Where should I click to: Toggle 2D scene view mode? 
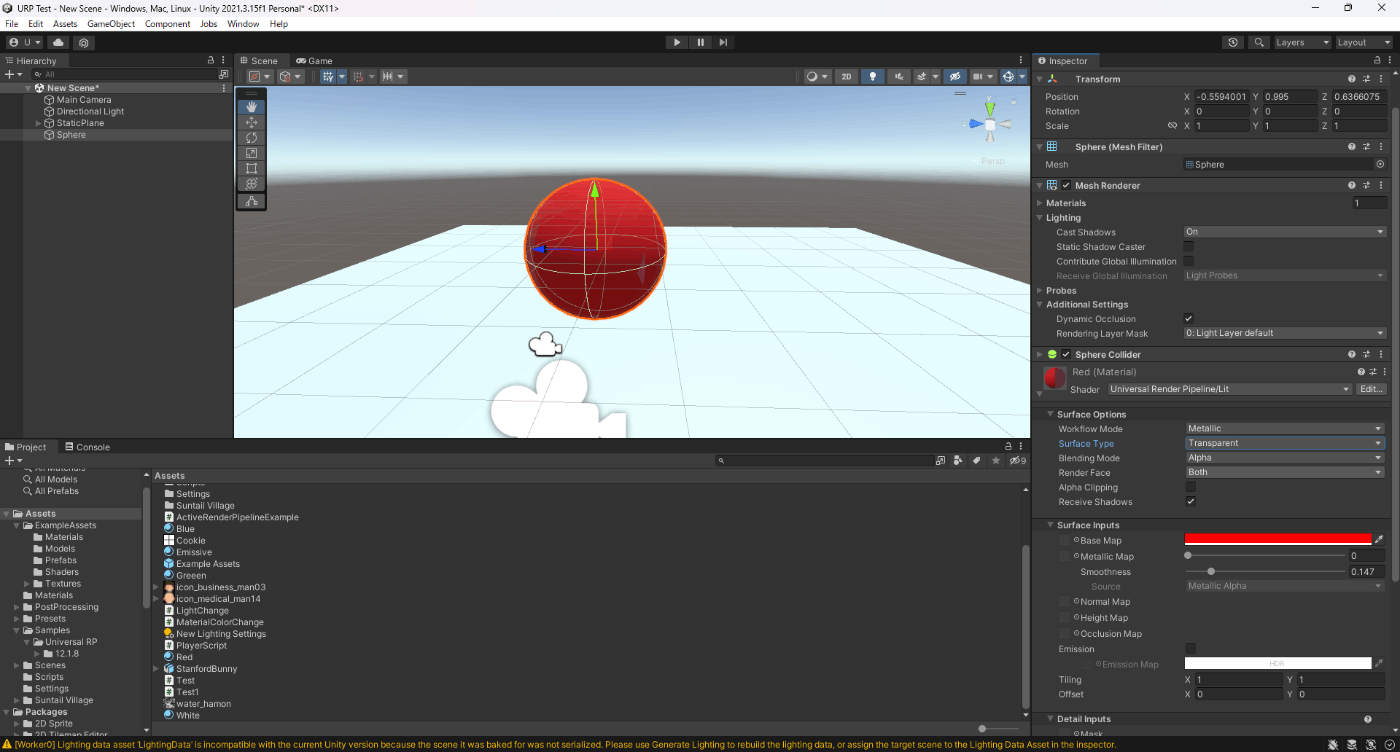click(846, 76)
